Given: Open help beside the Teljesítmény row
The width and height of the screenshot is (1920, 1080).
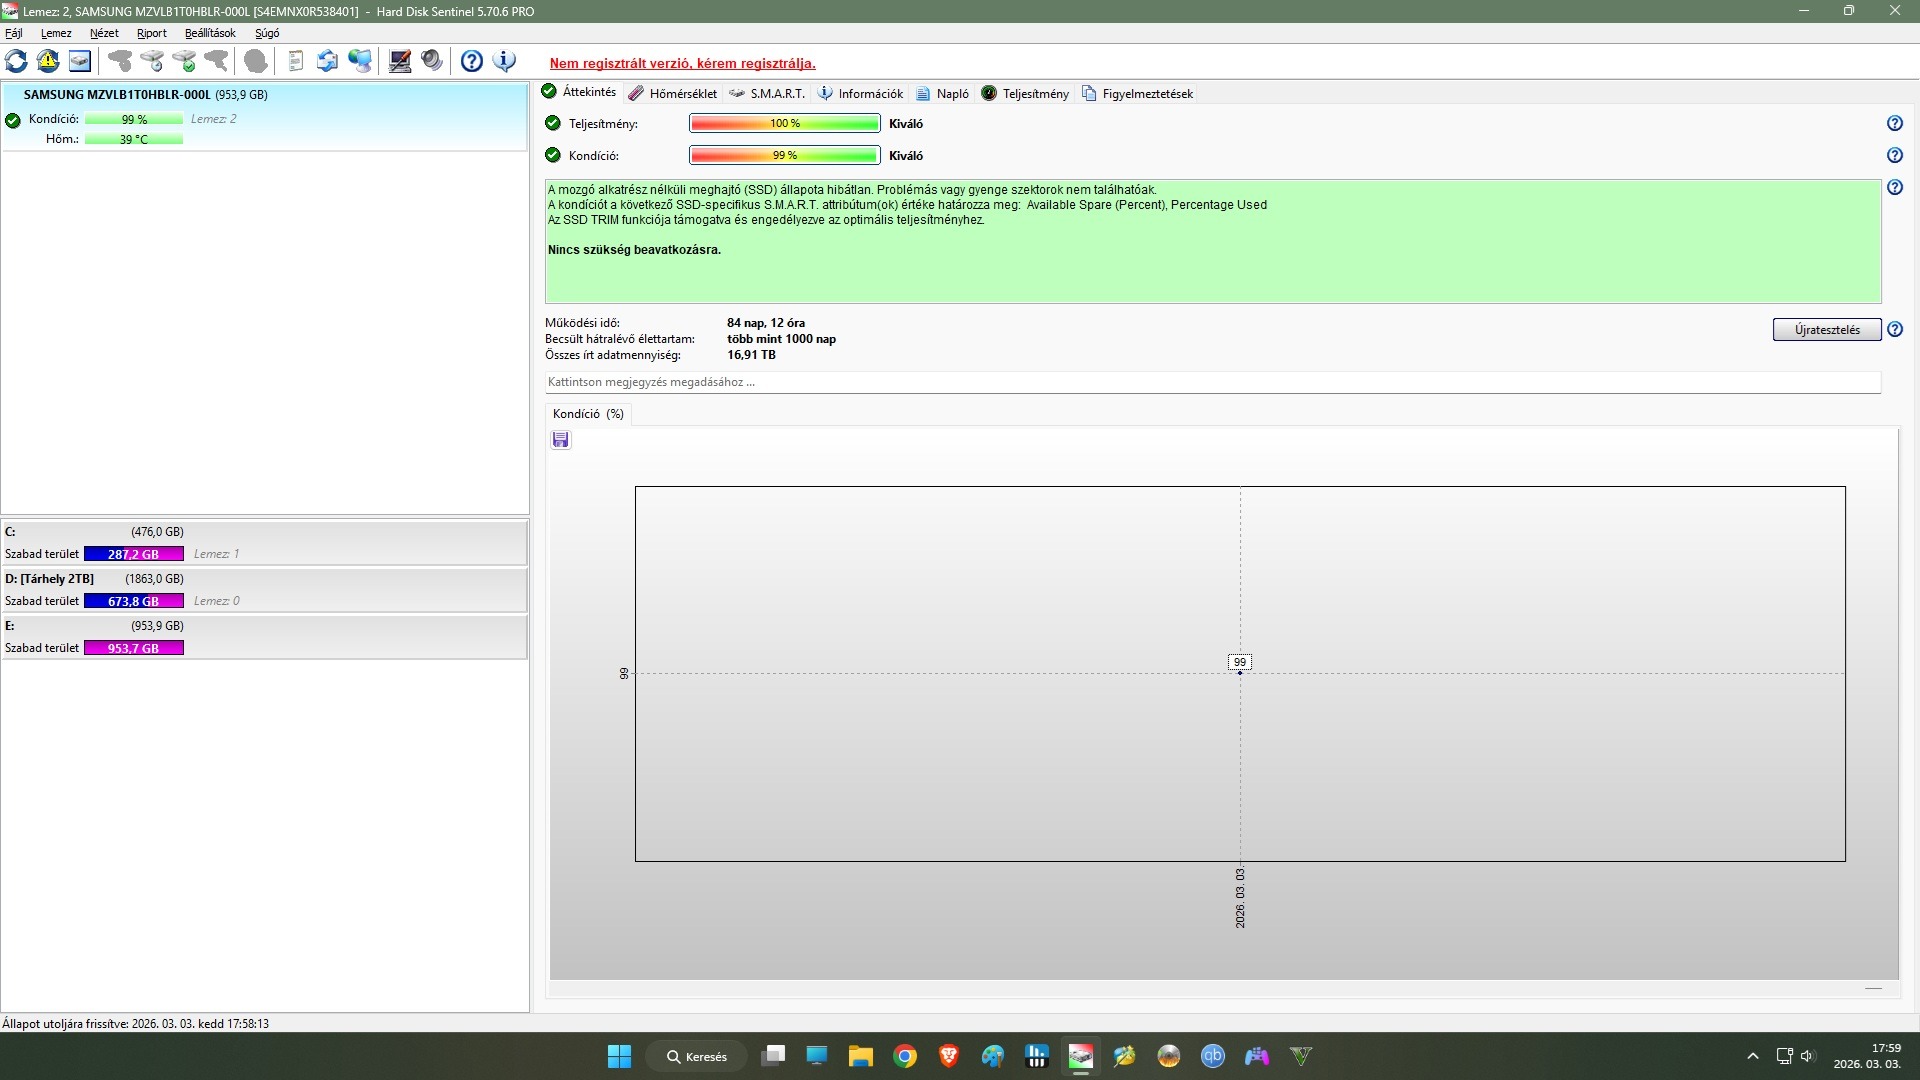Looking at the screenshot, I should pos(1894,124).
